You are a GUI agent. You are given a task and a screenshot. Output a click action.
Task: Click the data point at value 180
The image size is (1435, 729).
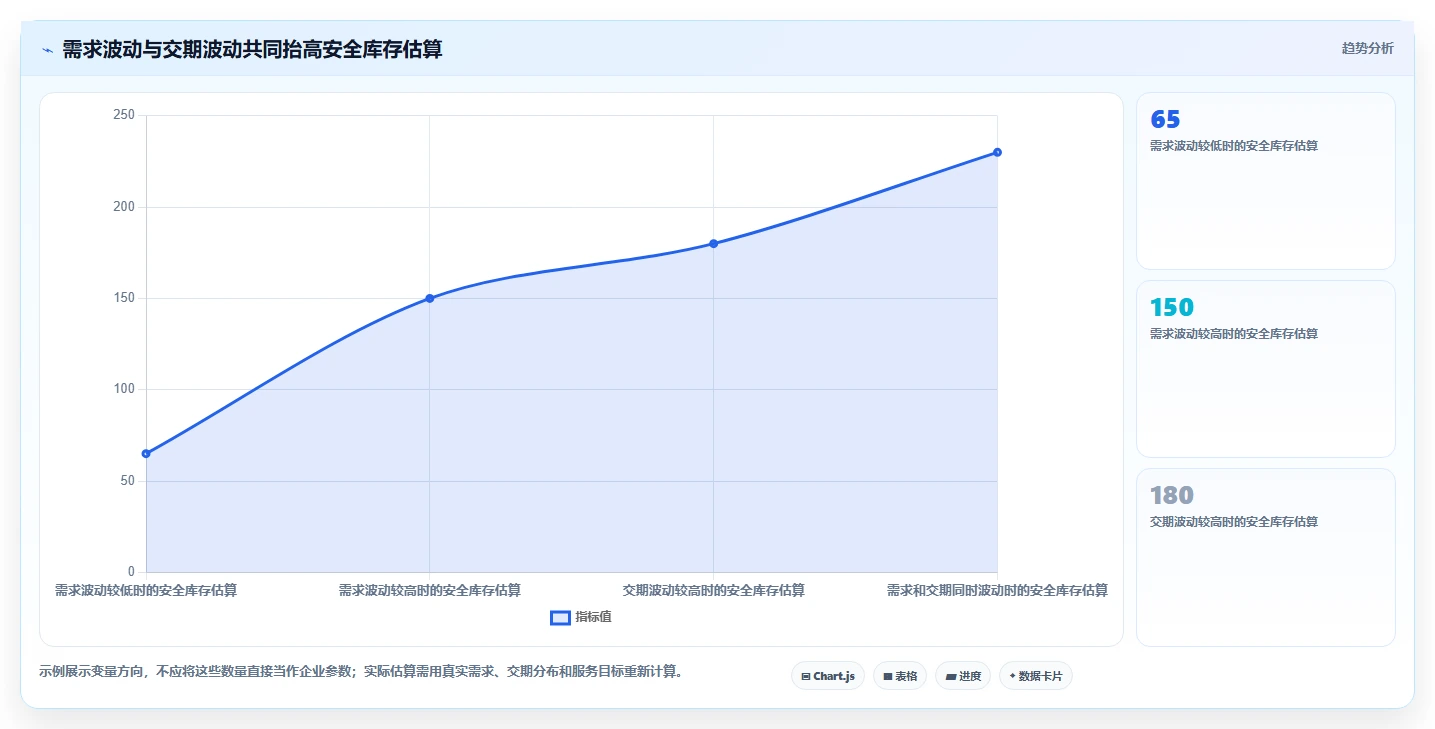[713, 243]
